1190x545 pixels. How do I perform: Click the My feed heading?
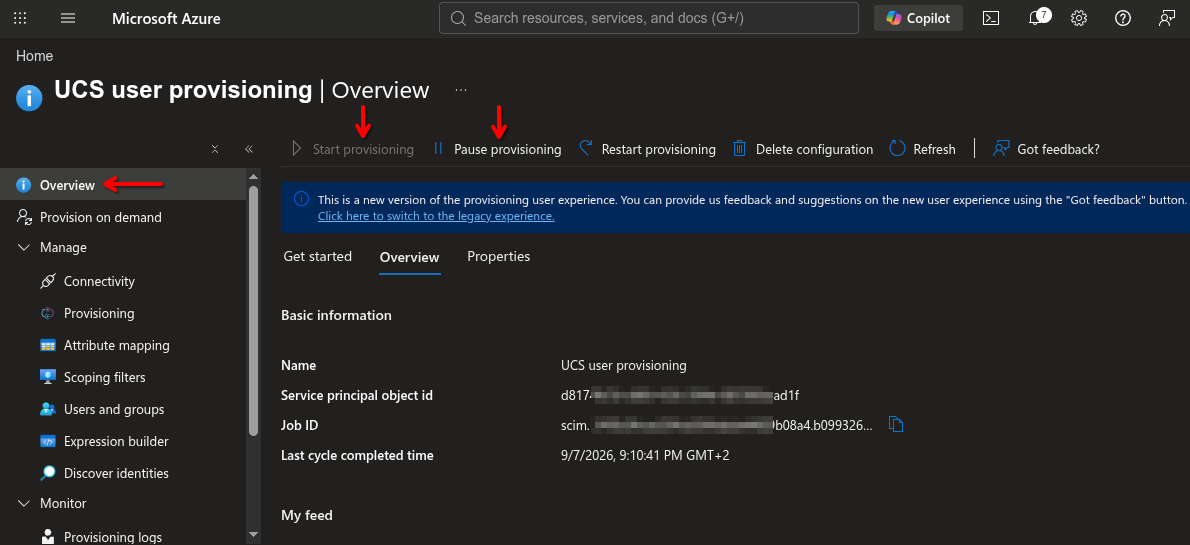click(x=307, y=515)
